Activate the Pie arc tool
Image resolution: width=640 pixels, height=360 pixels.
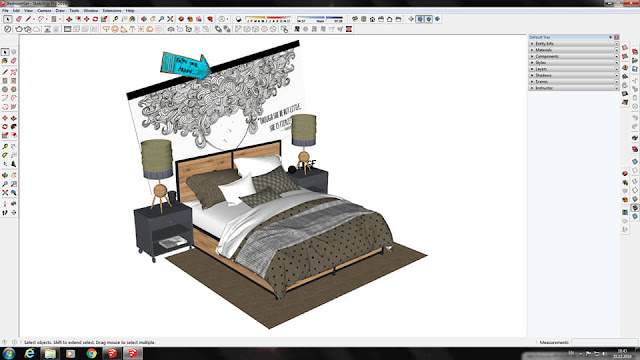[x=13, y=107]
